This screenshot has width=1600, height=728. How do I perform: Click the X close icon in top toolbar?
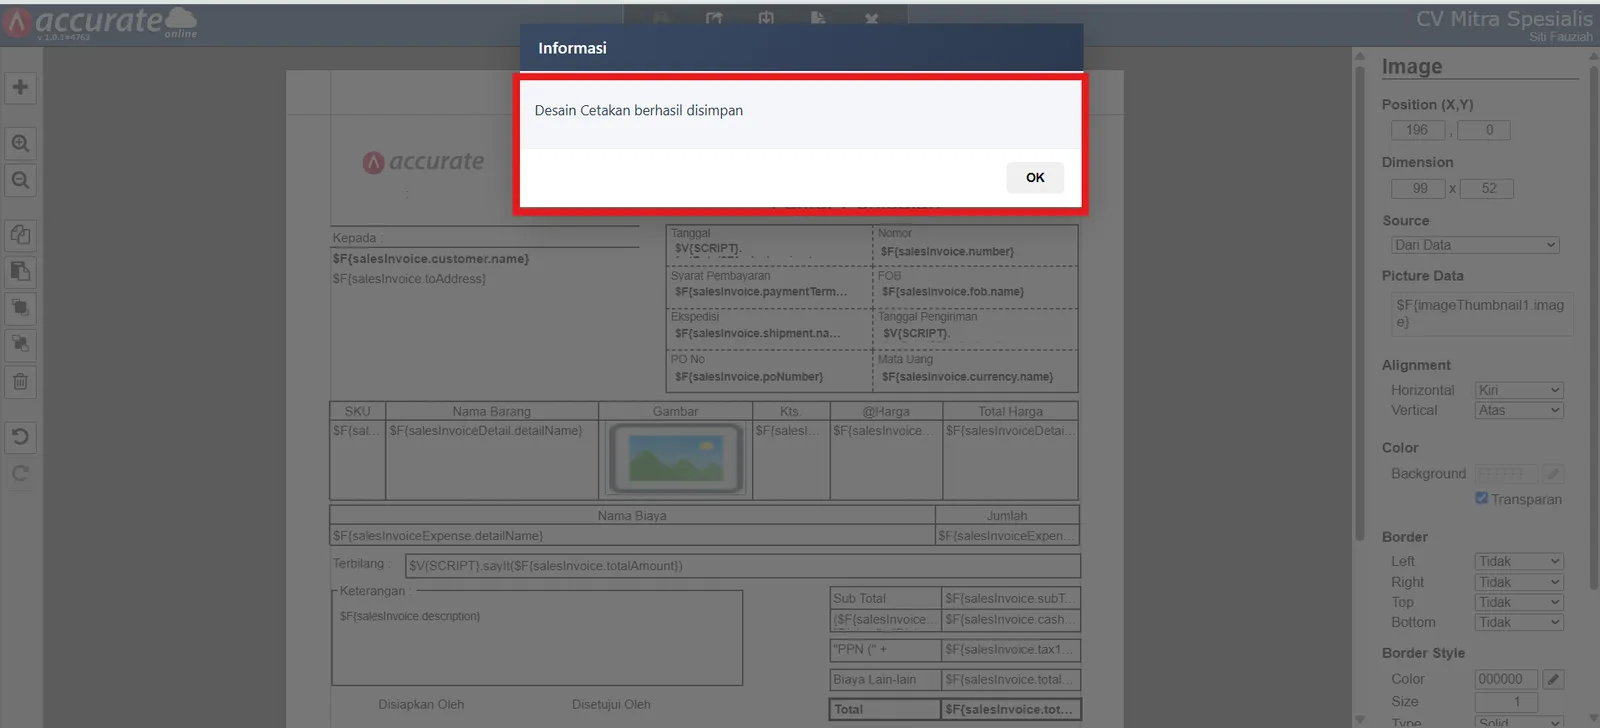click(871, 19)
